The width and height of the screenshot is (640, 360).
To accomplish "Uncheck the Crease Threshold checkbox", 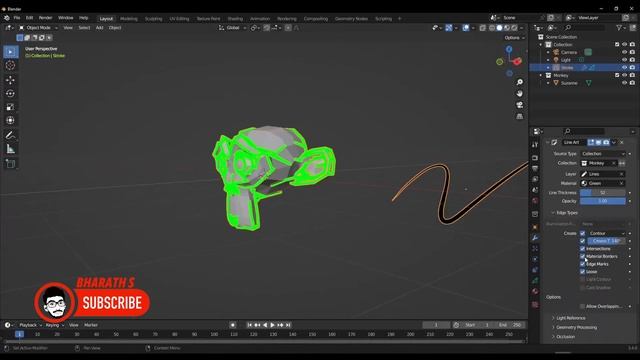I will pyautogui.click(x=582, y=241).
